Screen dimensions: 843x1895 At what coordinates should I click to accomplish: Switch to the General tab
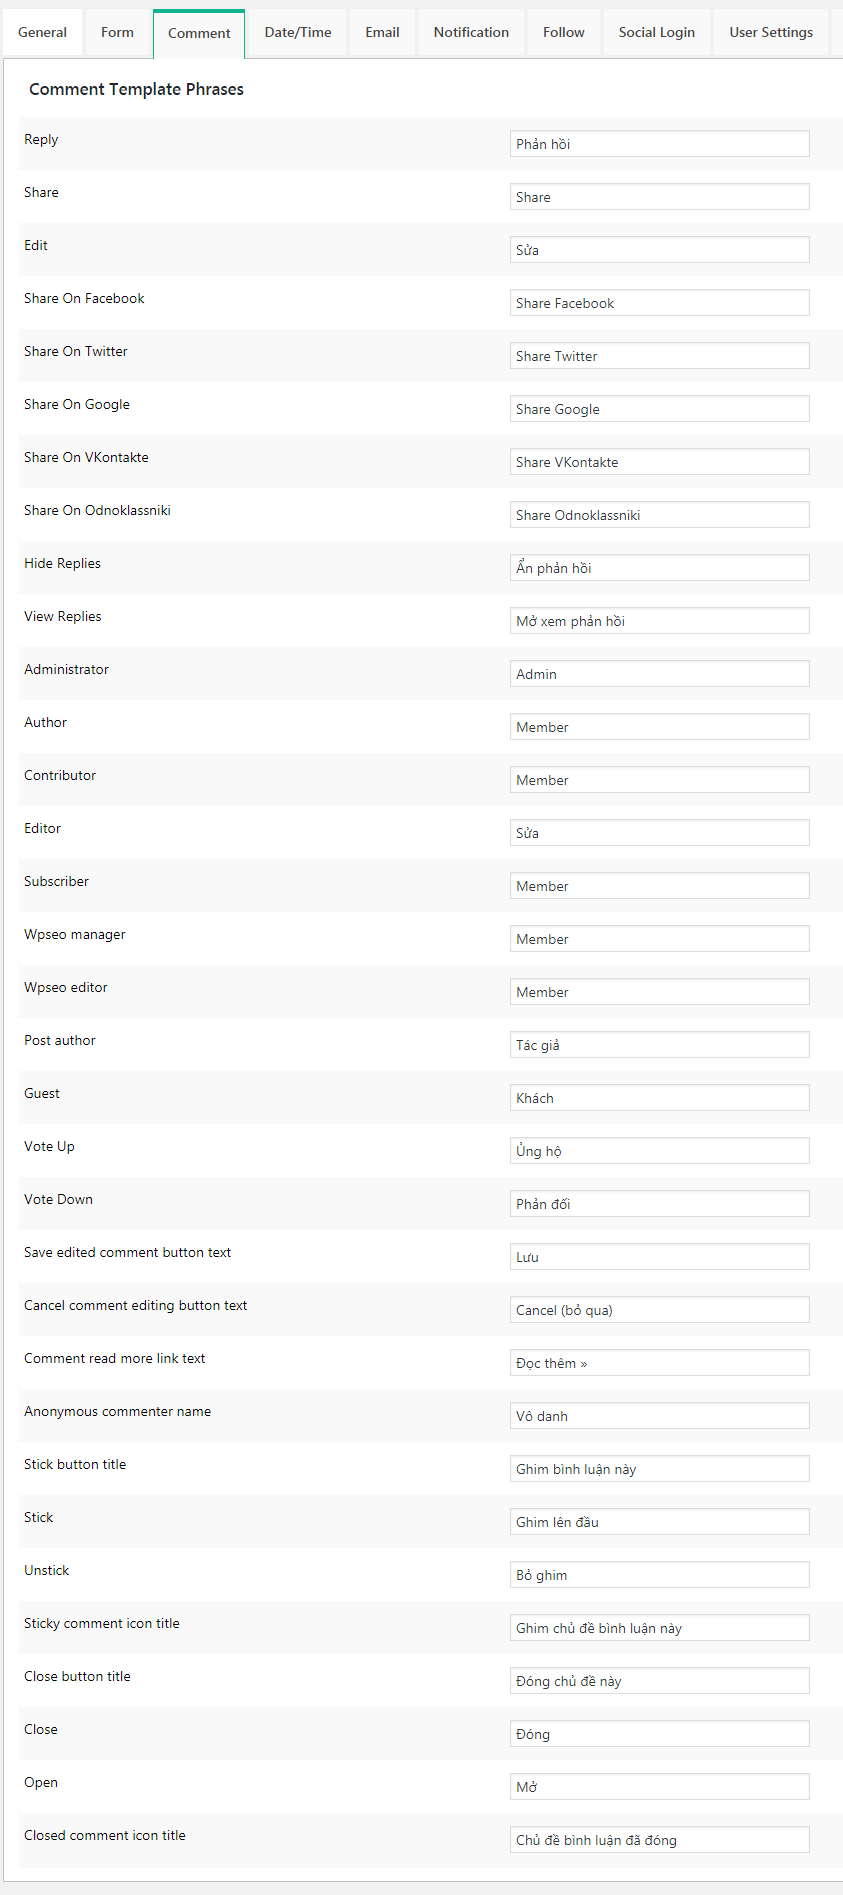(42, 32)
